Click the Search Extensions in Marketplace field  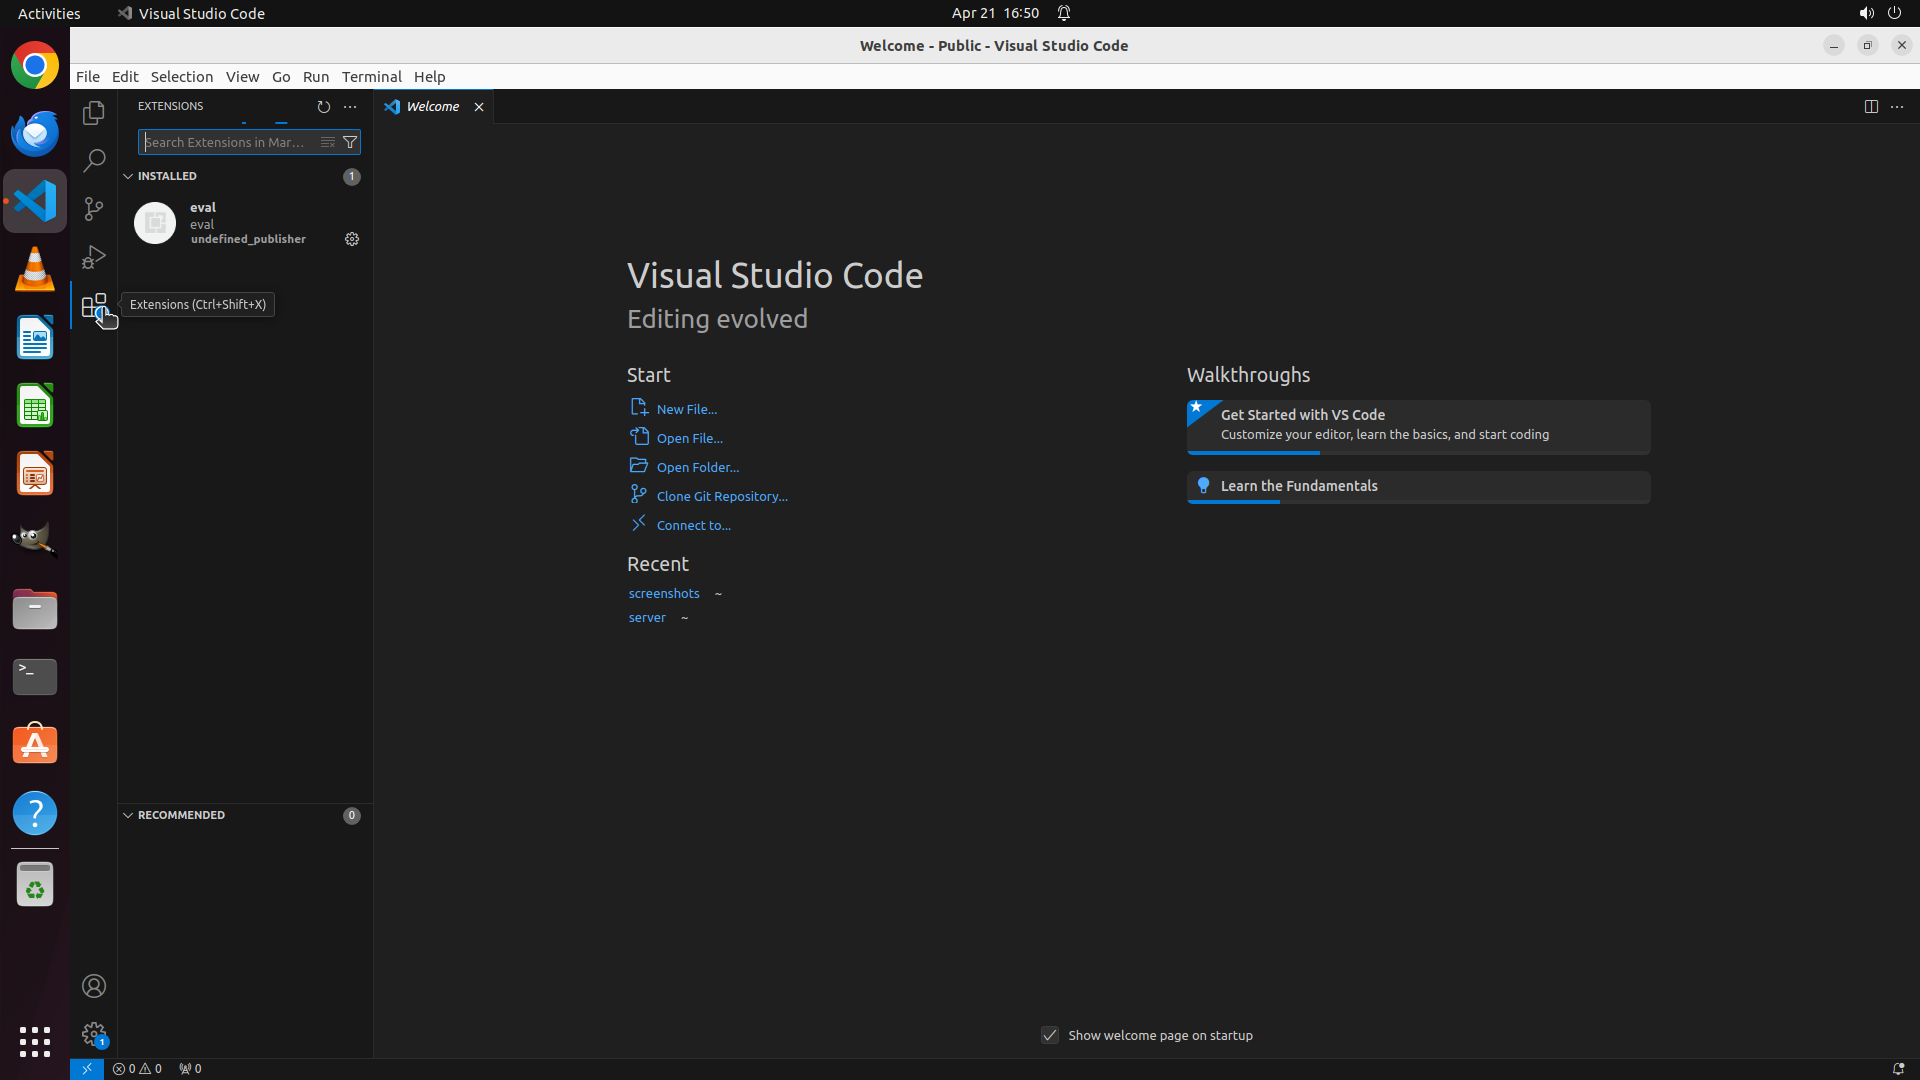click(x=226, y=142)
